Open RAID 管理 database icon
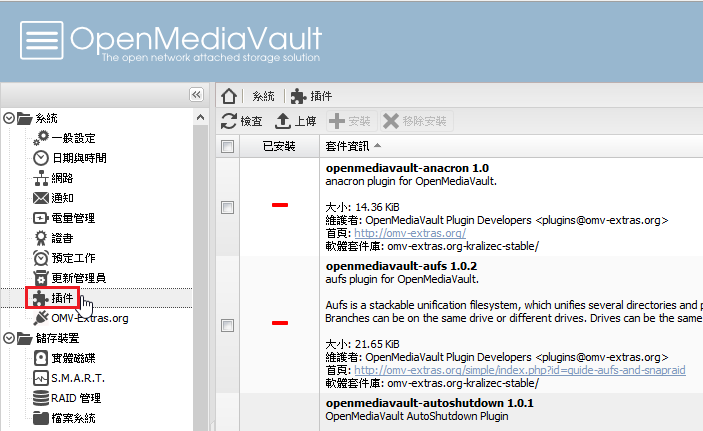 [41, 398]
